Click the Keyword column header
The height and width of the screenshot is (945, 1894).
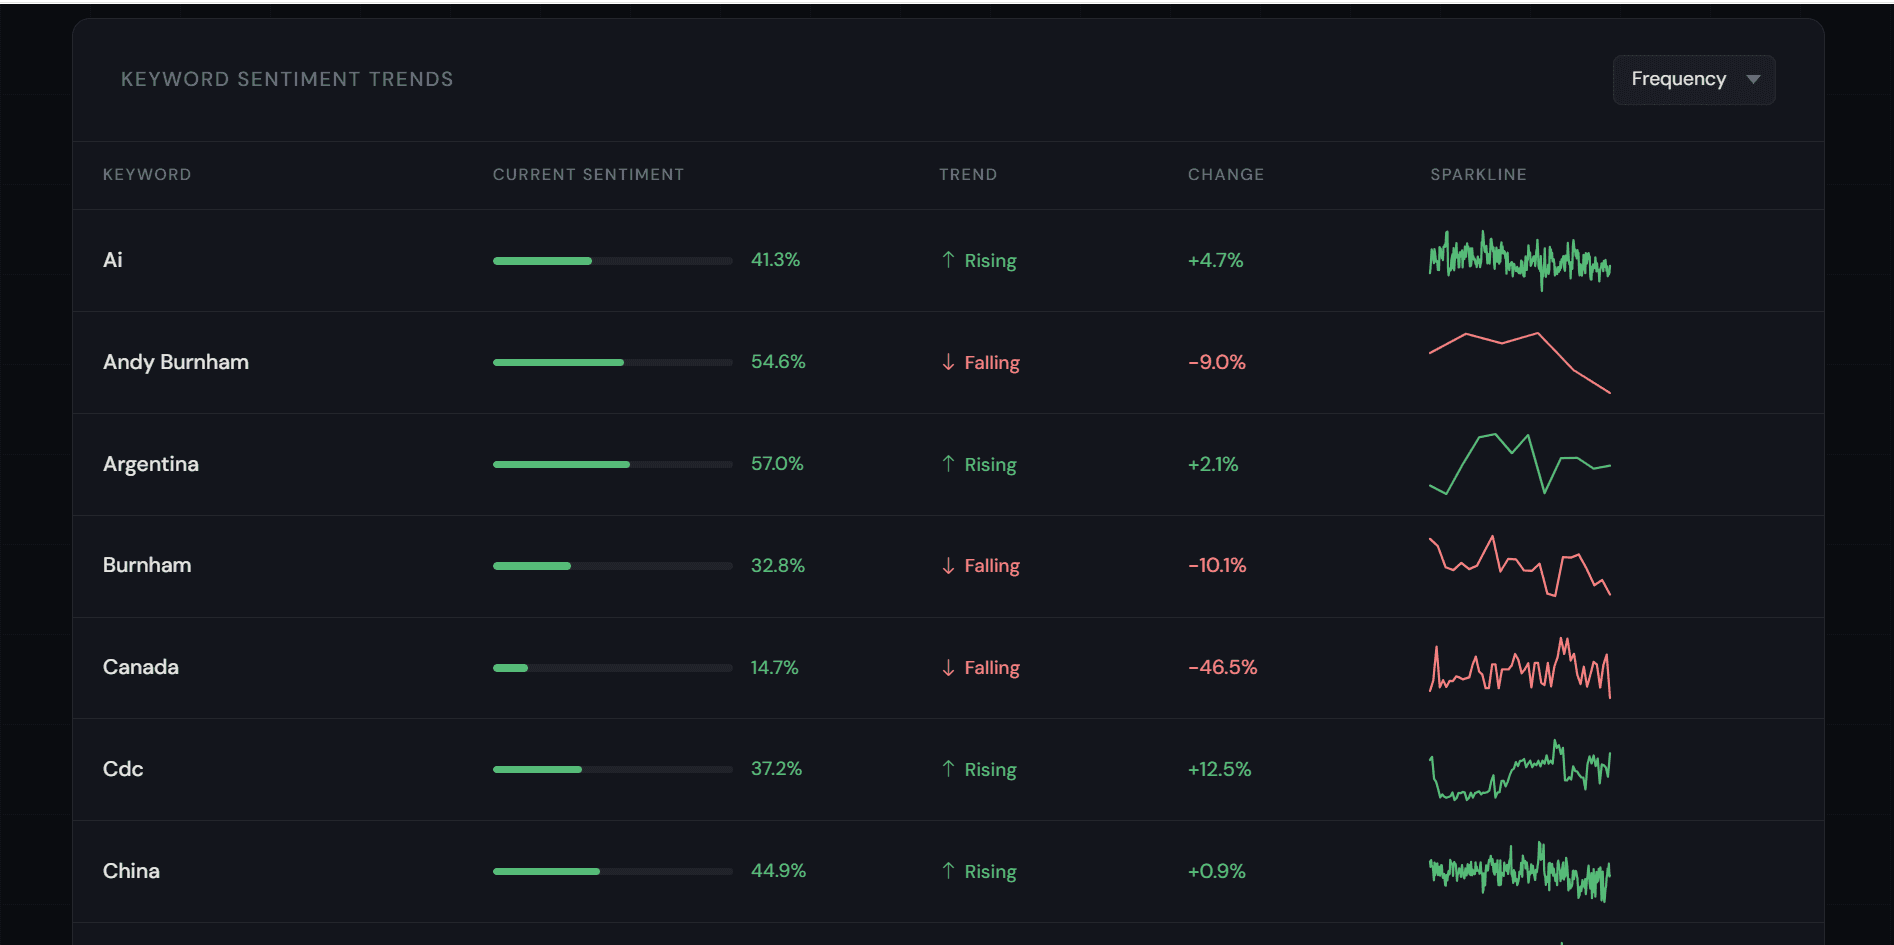coord(147,175)
